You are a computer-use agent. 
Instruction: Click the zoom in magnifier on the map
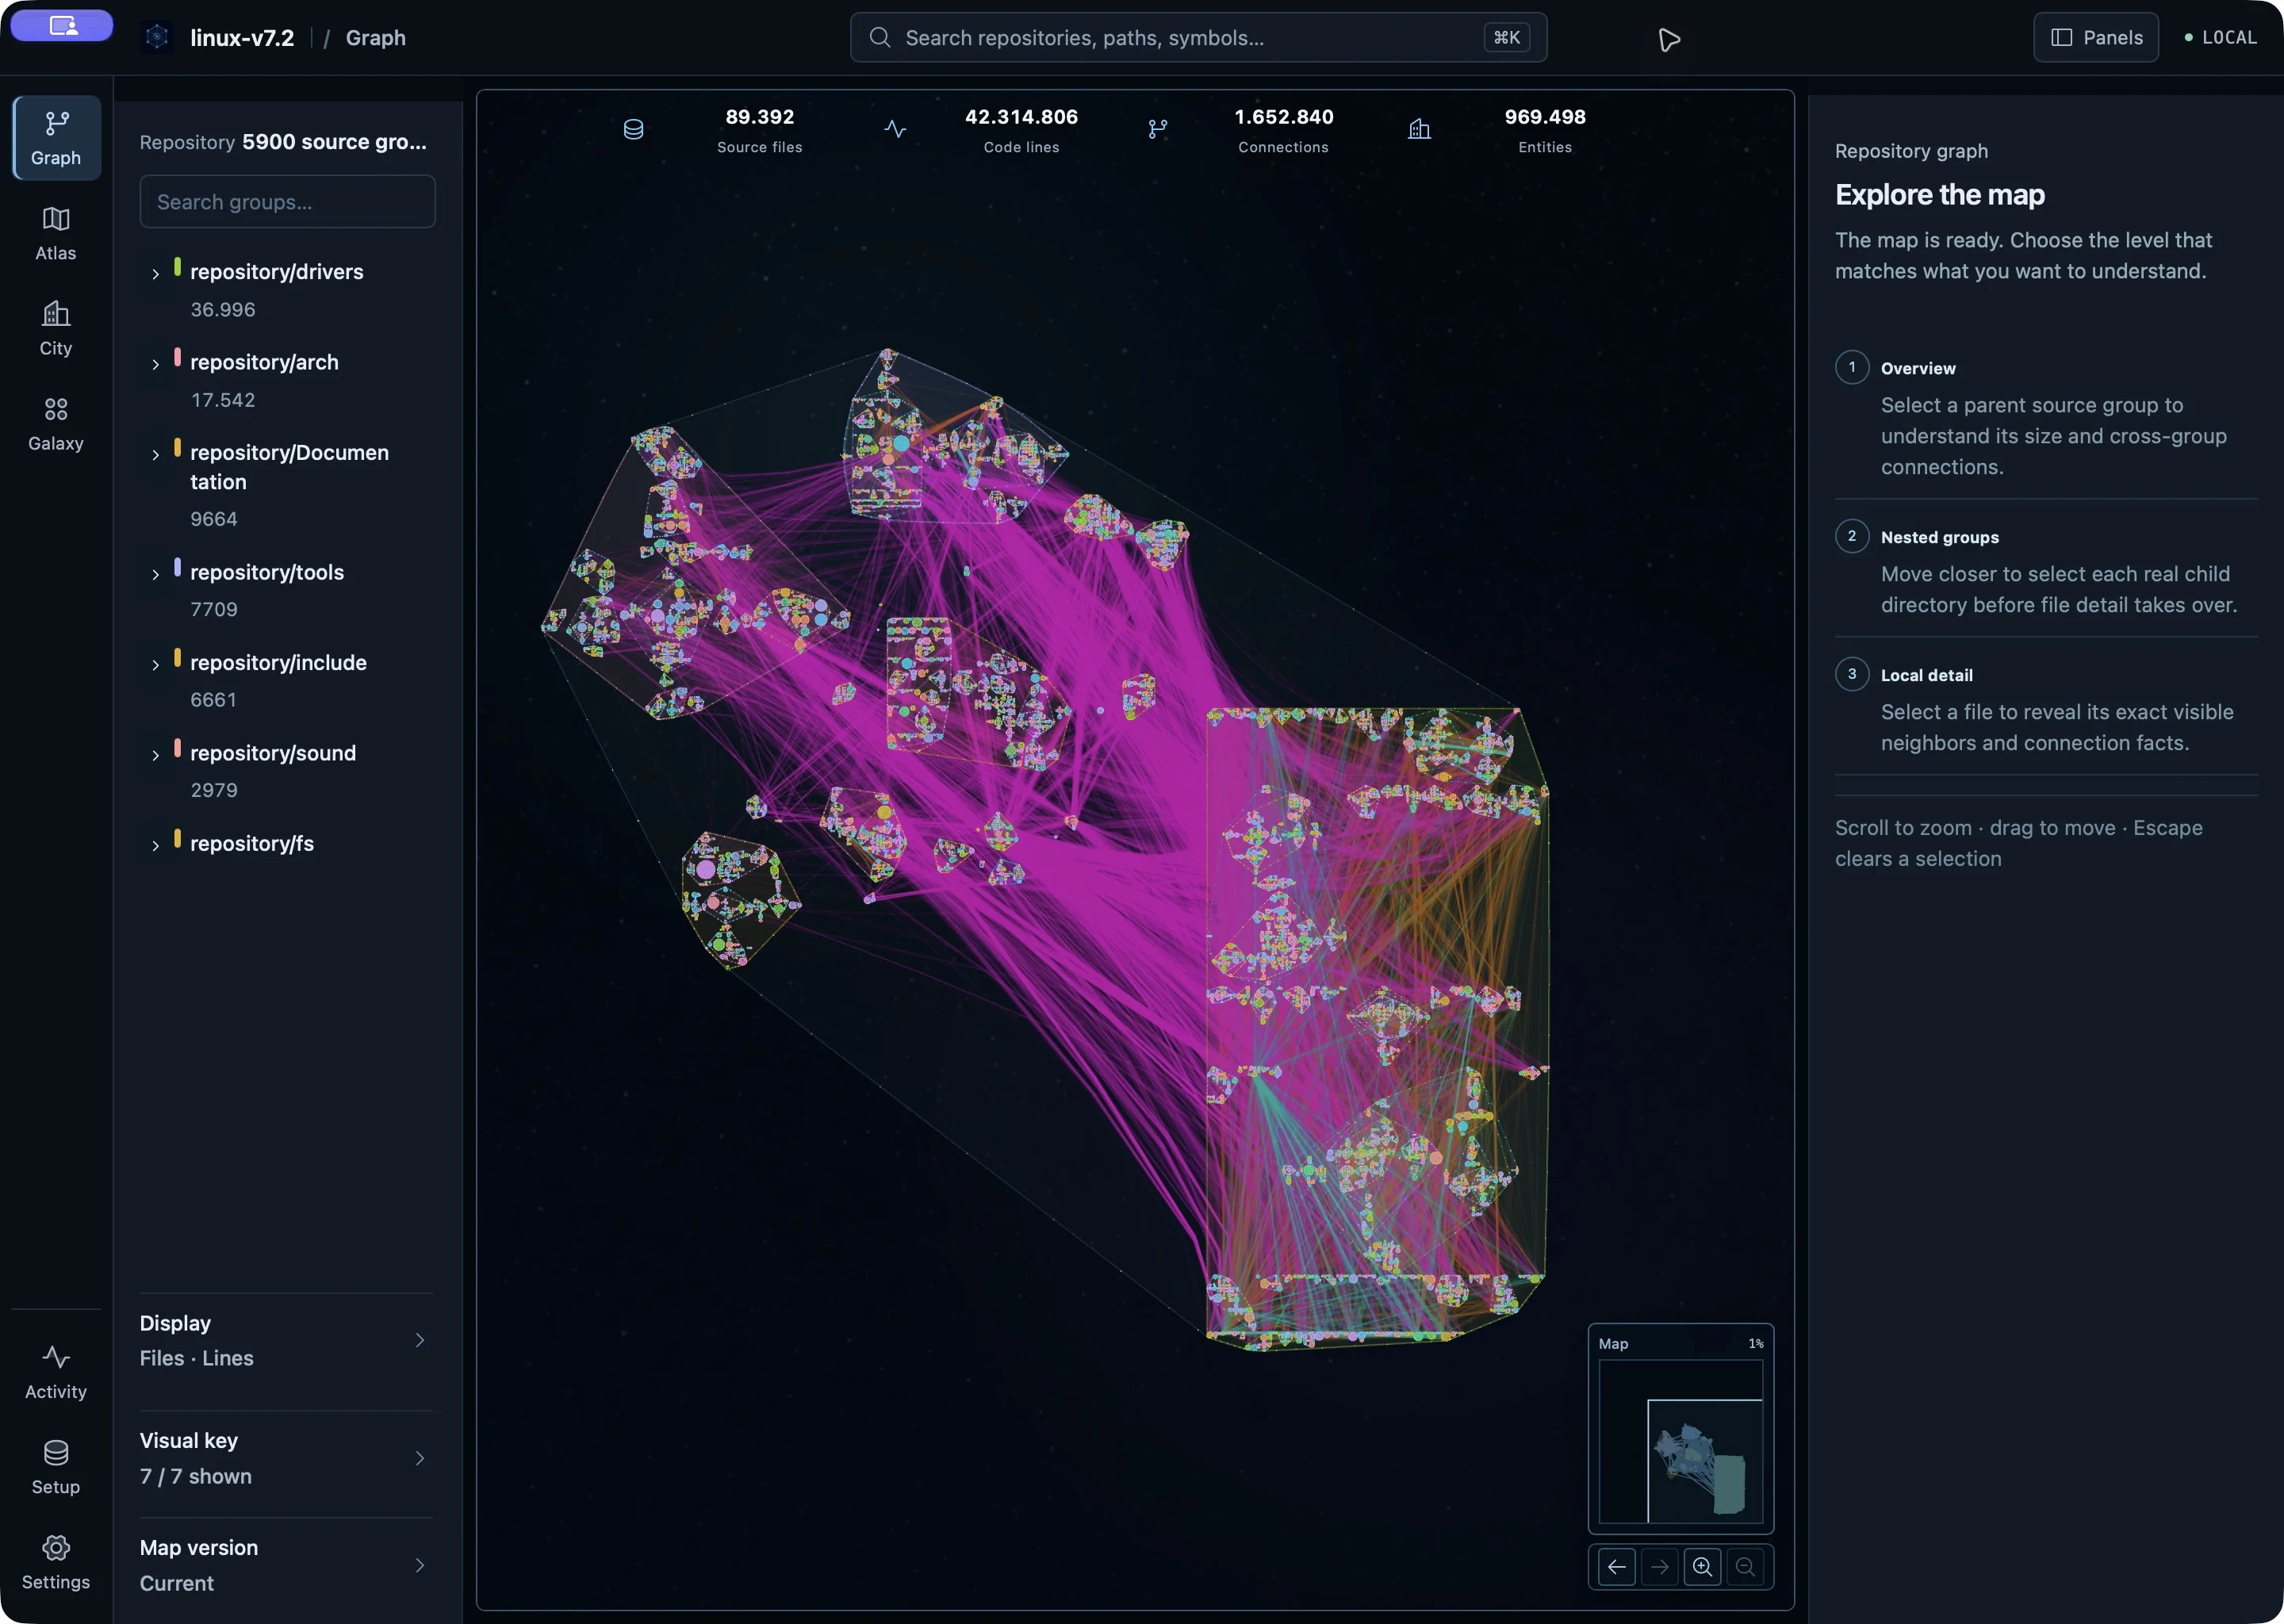point(1702,1566)
